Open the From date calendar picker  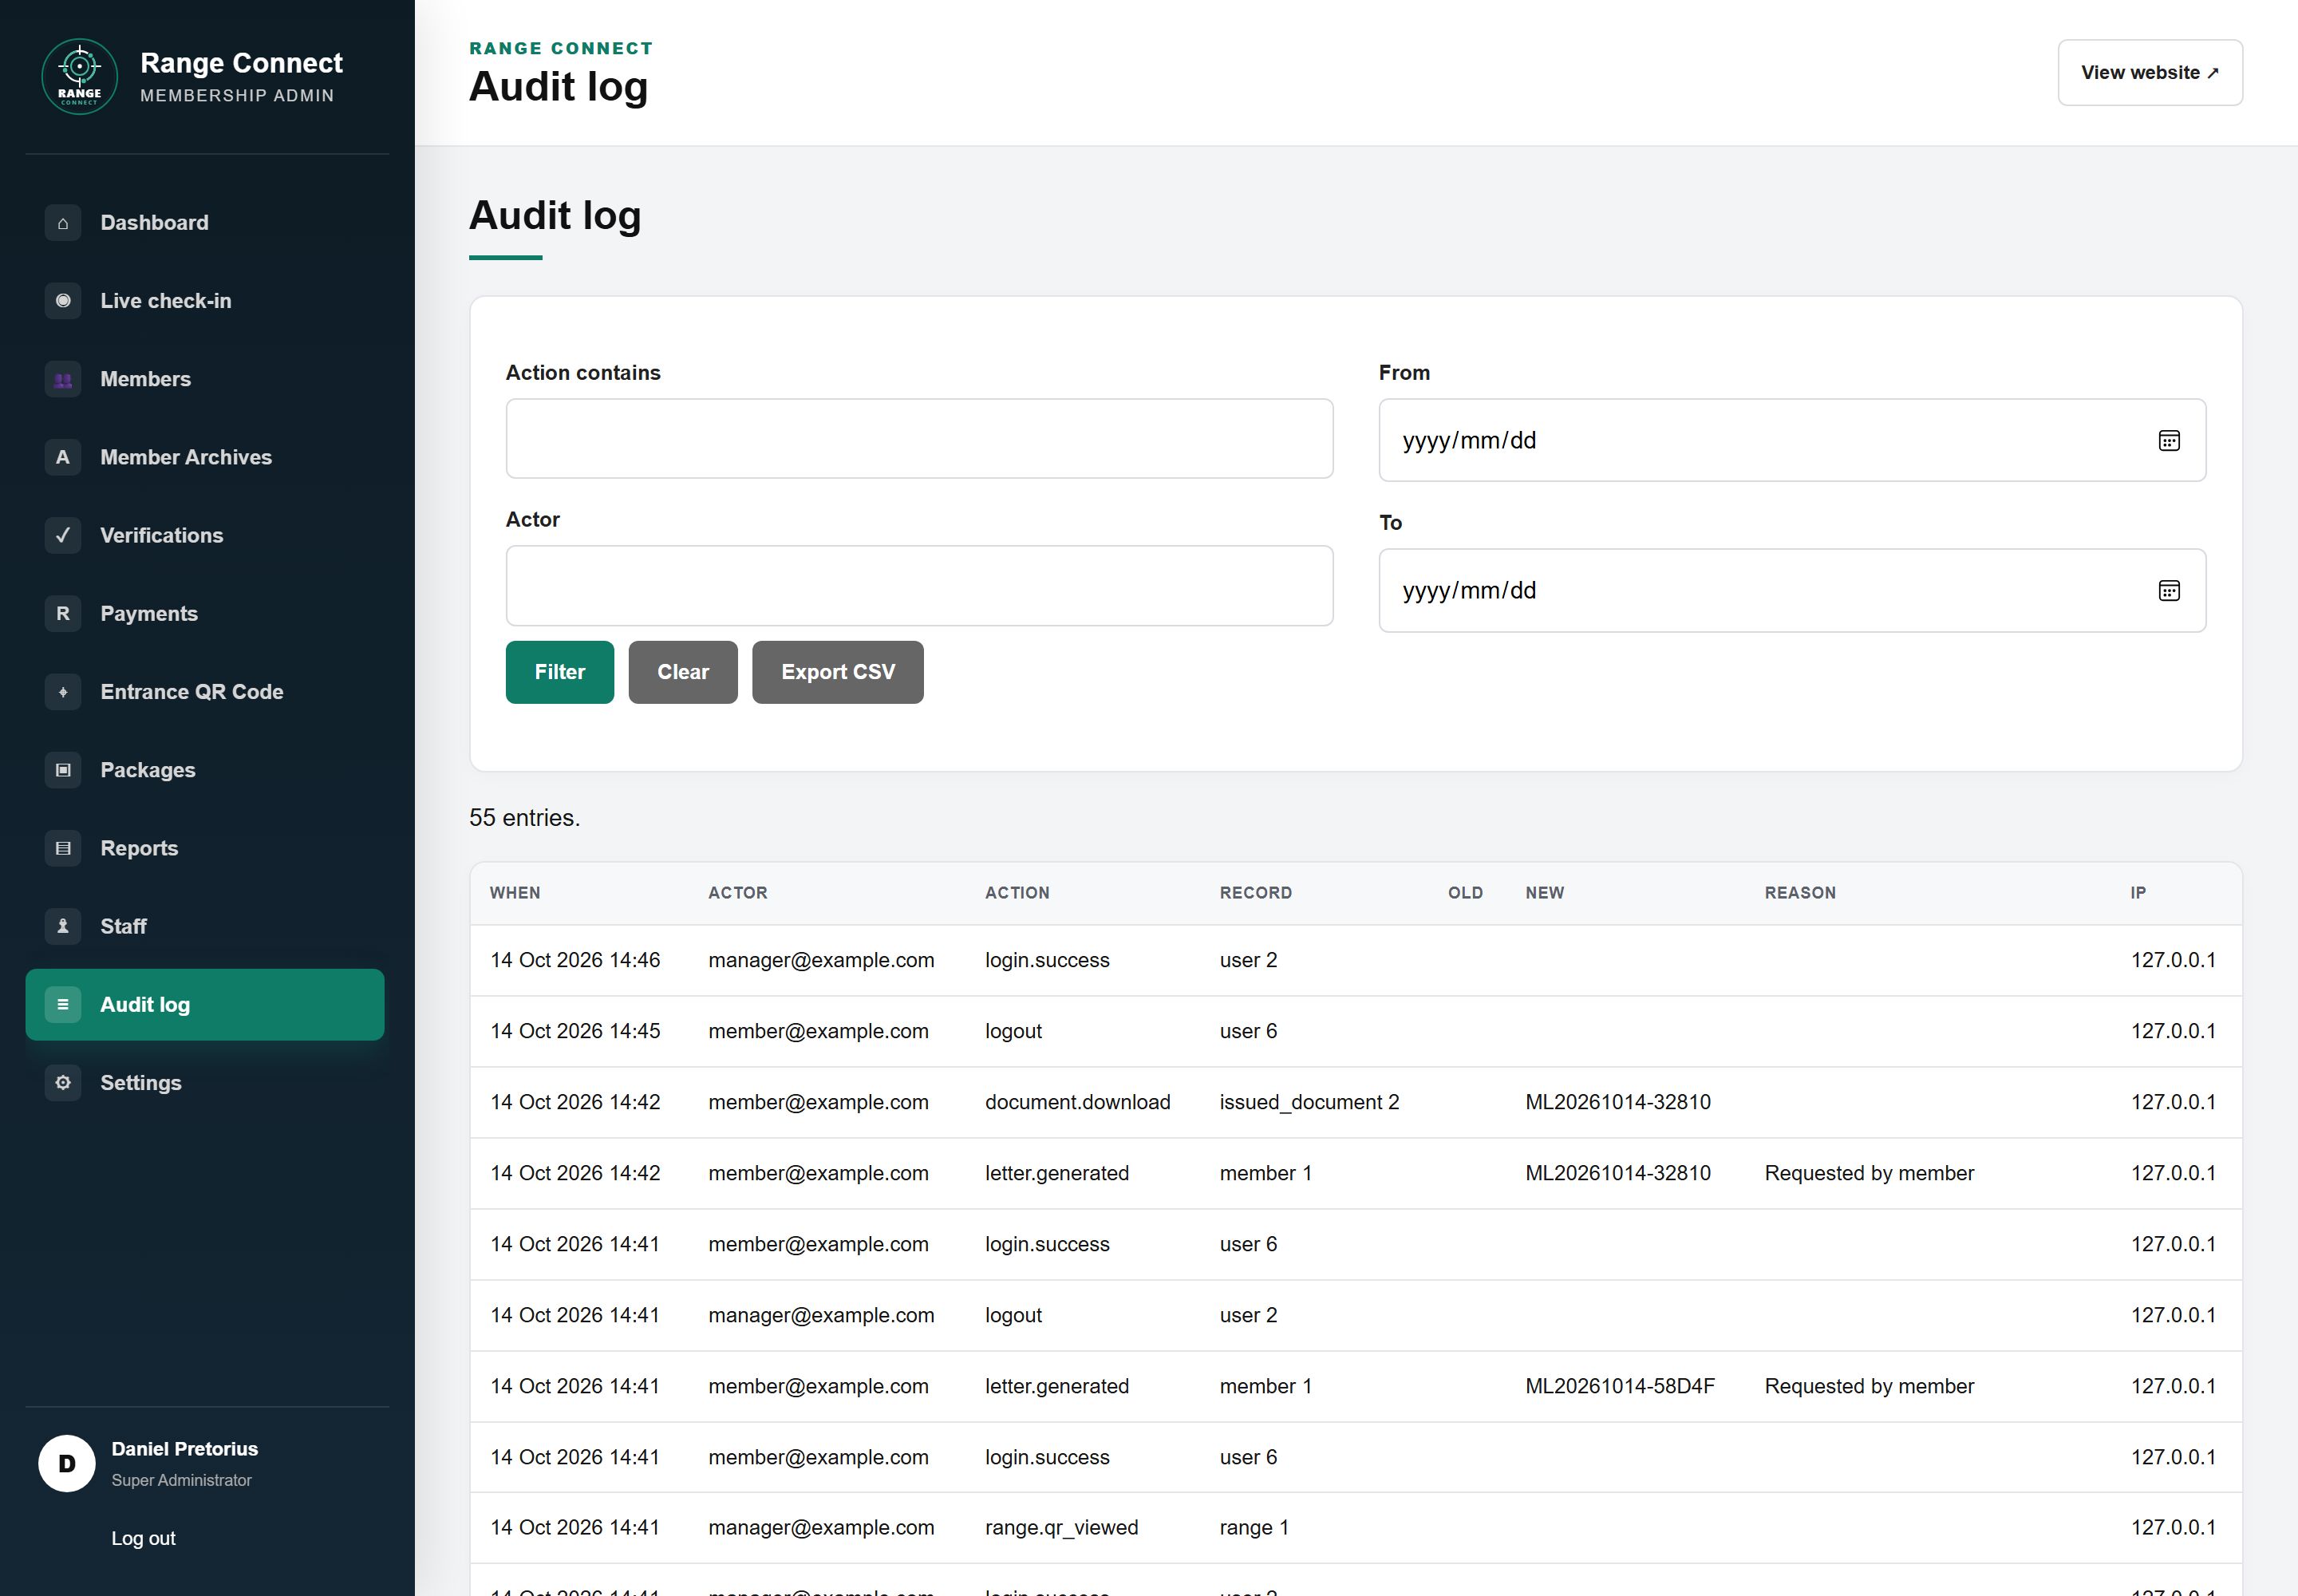pyautogui.click(x=2168, y=441)
